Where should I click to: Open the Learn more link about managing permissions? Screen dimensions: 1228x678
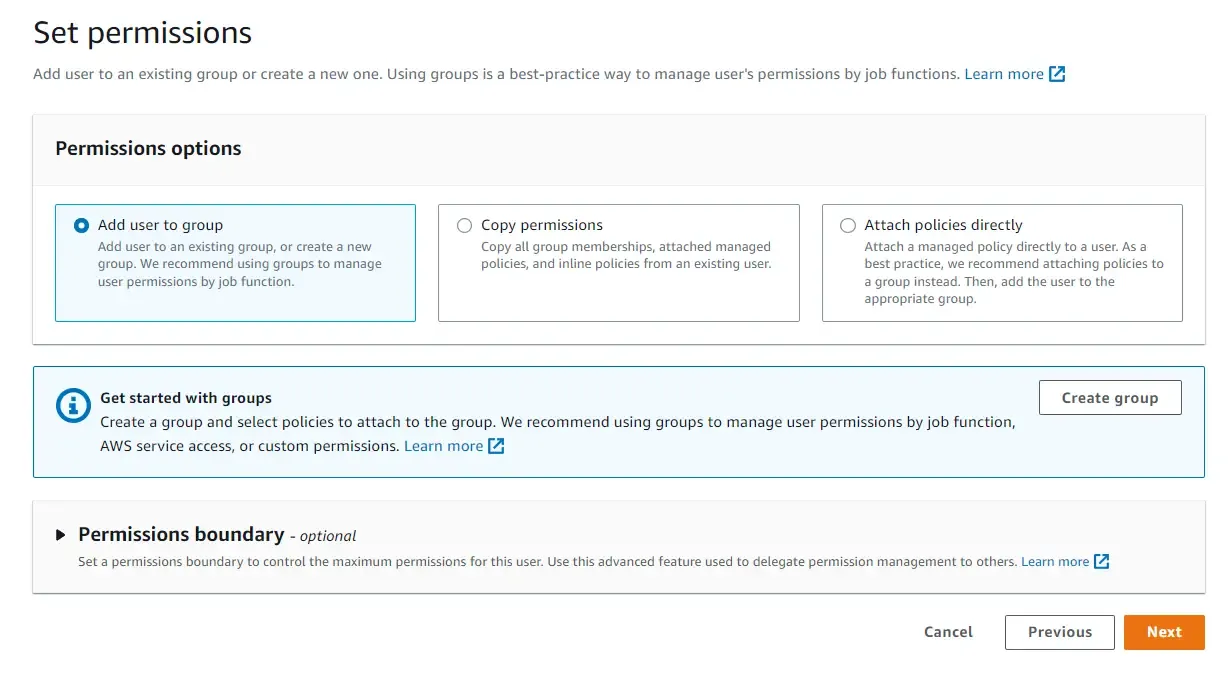(1003, 73)
